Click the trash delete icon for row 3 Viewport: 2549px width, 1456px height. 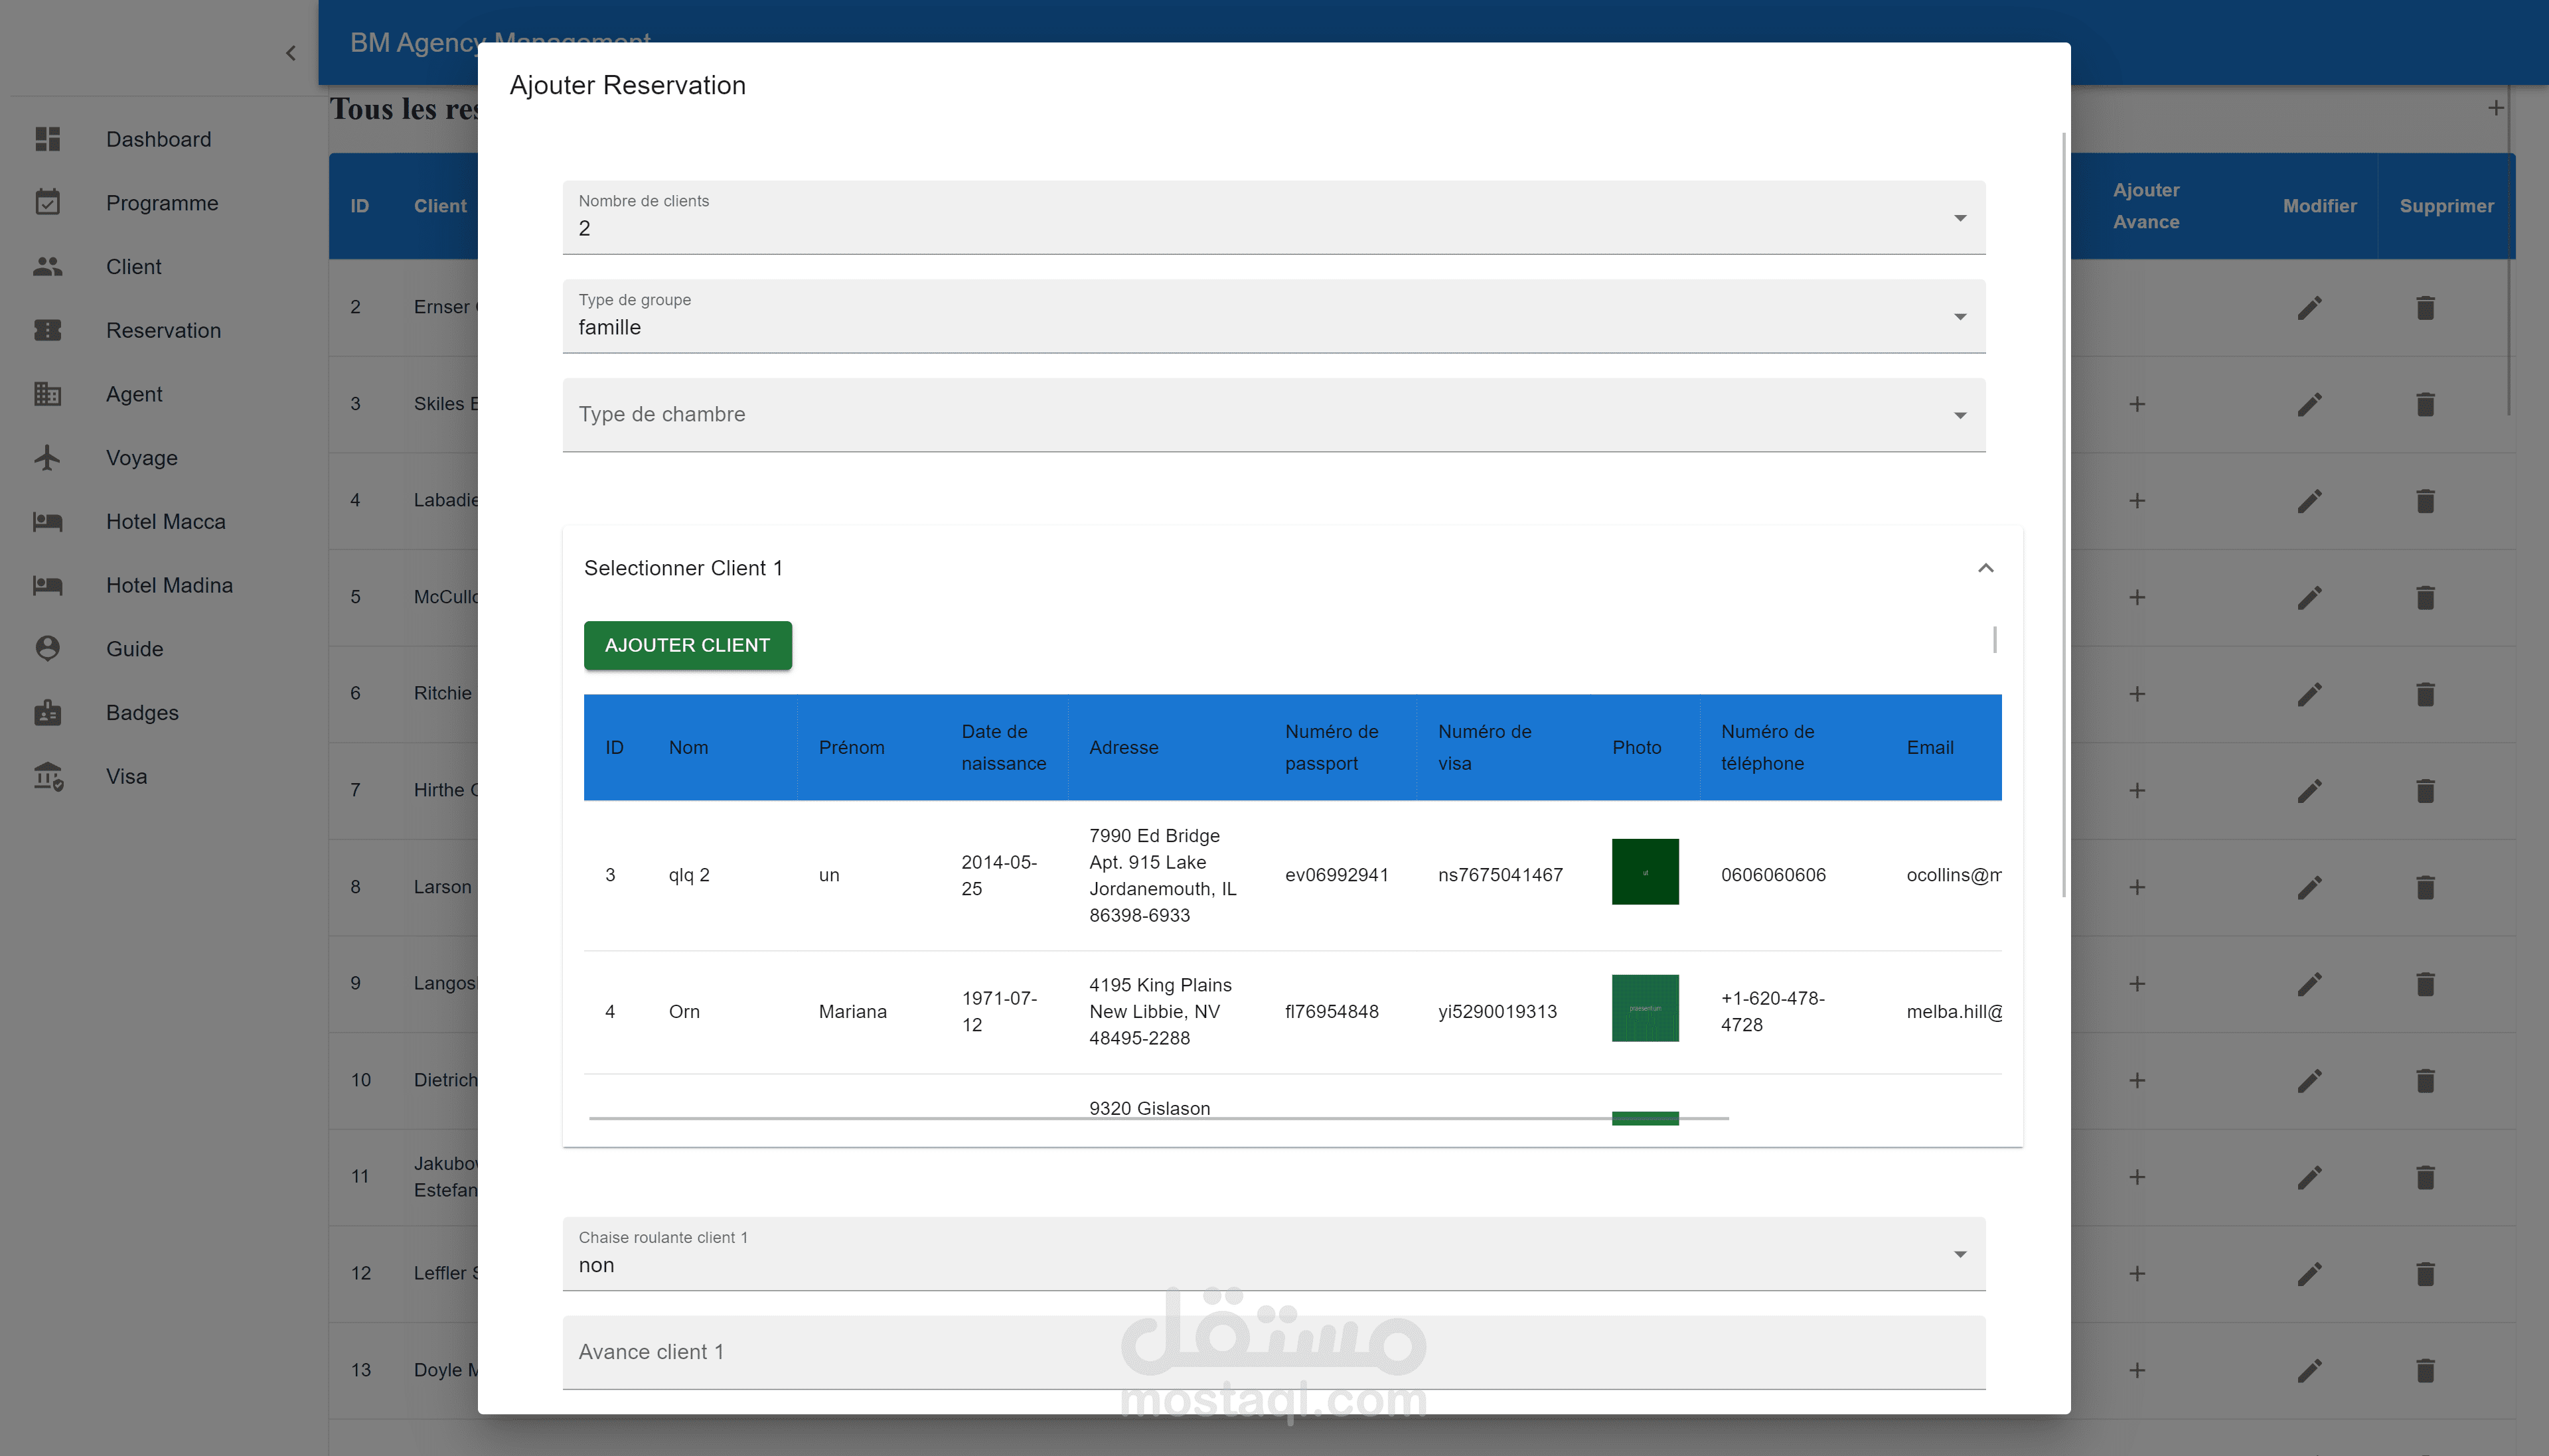[2425, 404]
